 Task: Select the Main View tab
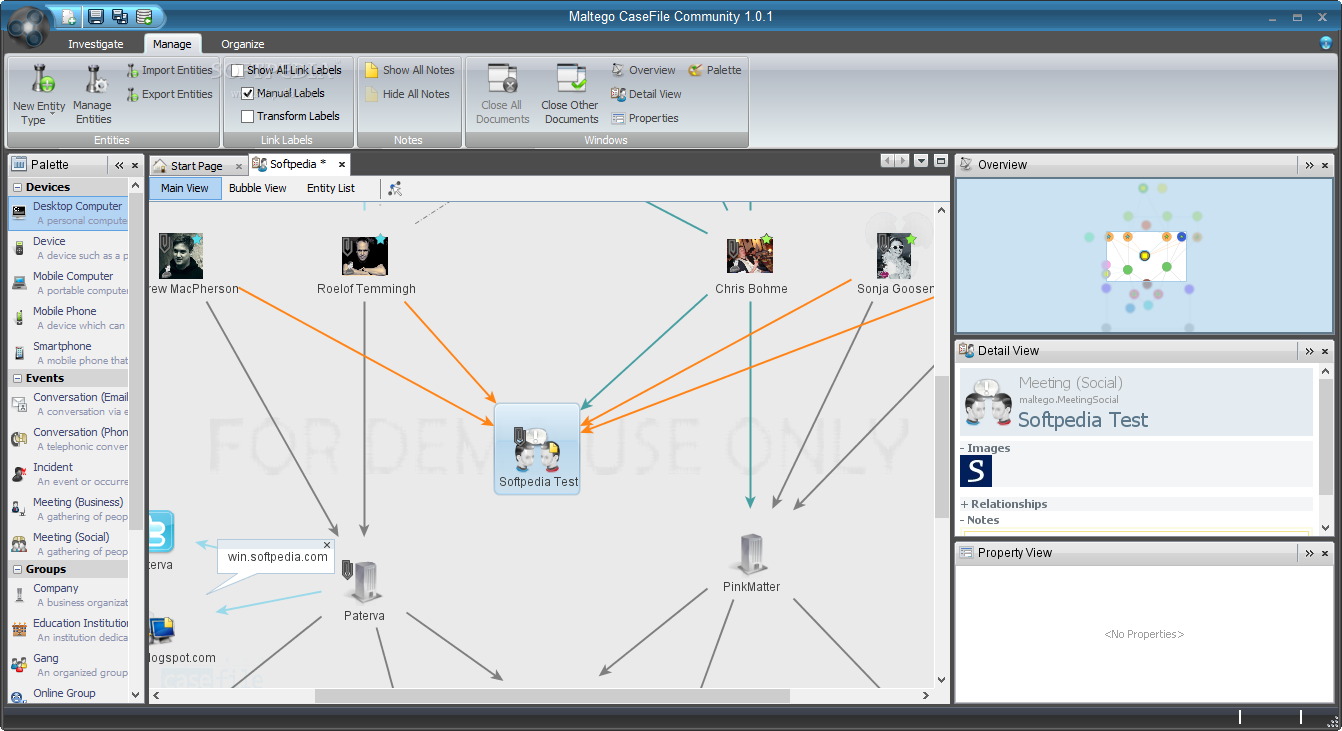[x=185, y=188]
